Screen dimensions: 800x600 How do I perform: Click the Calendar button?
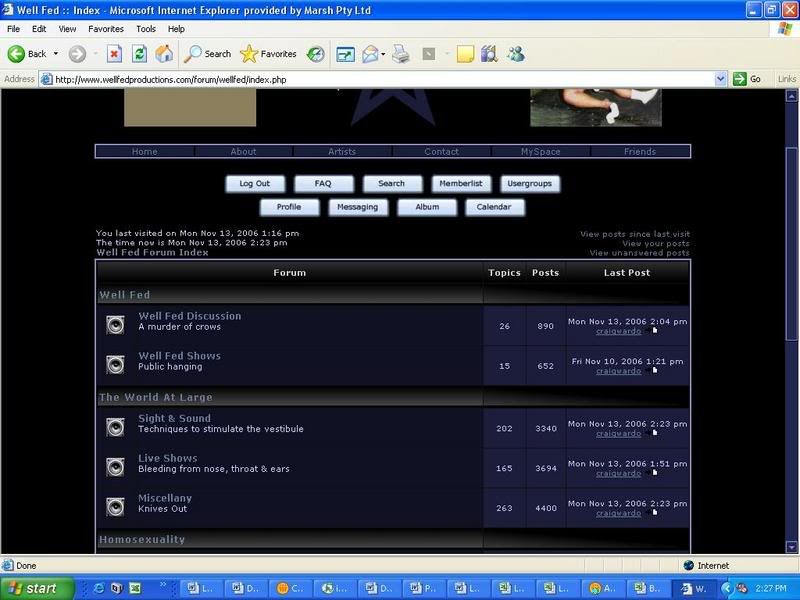pos(494,207)
